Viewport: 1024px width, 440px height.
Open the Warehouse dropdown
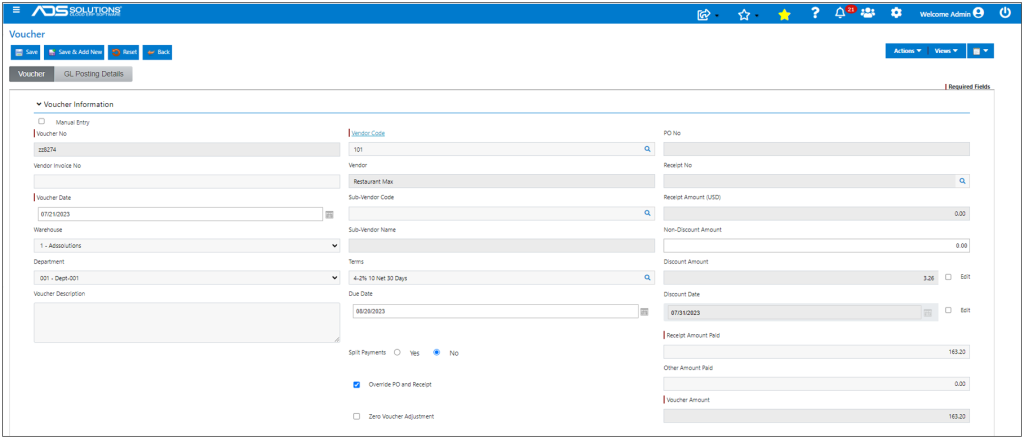pyautogui.click(x=187, y=245)
